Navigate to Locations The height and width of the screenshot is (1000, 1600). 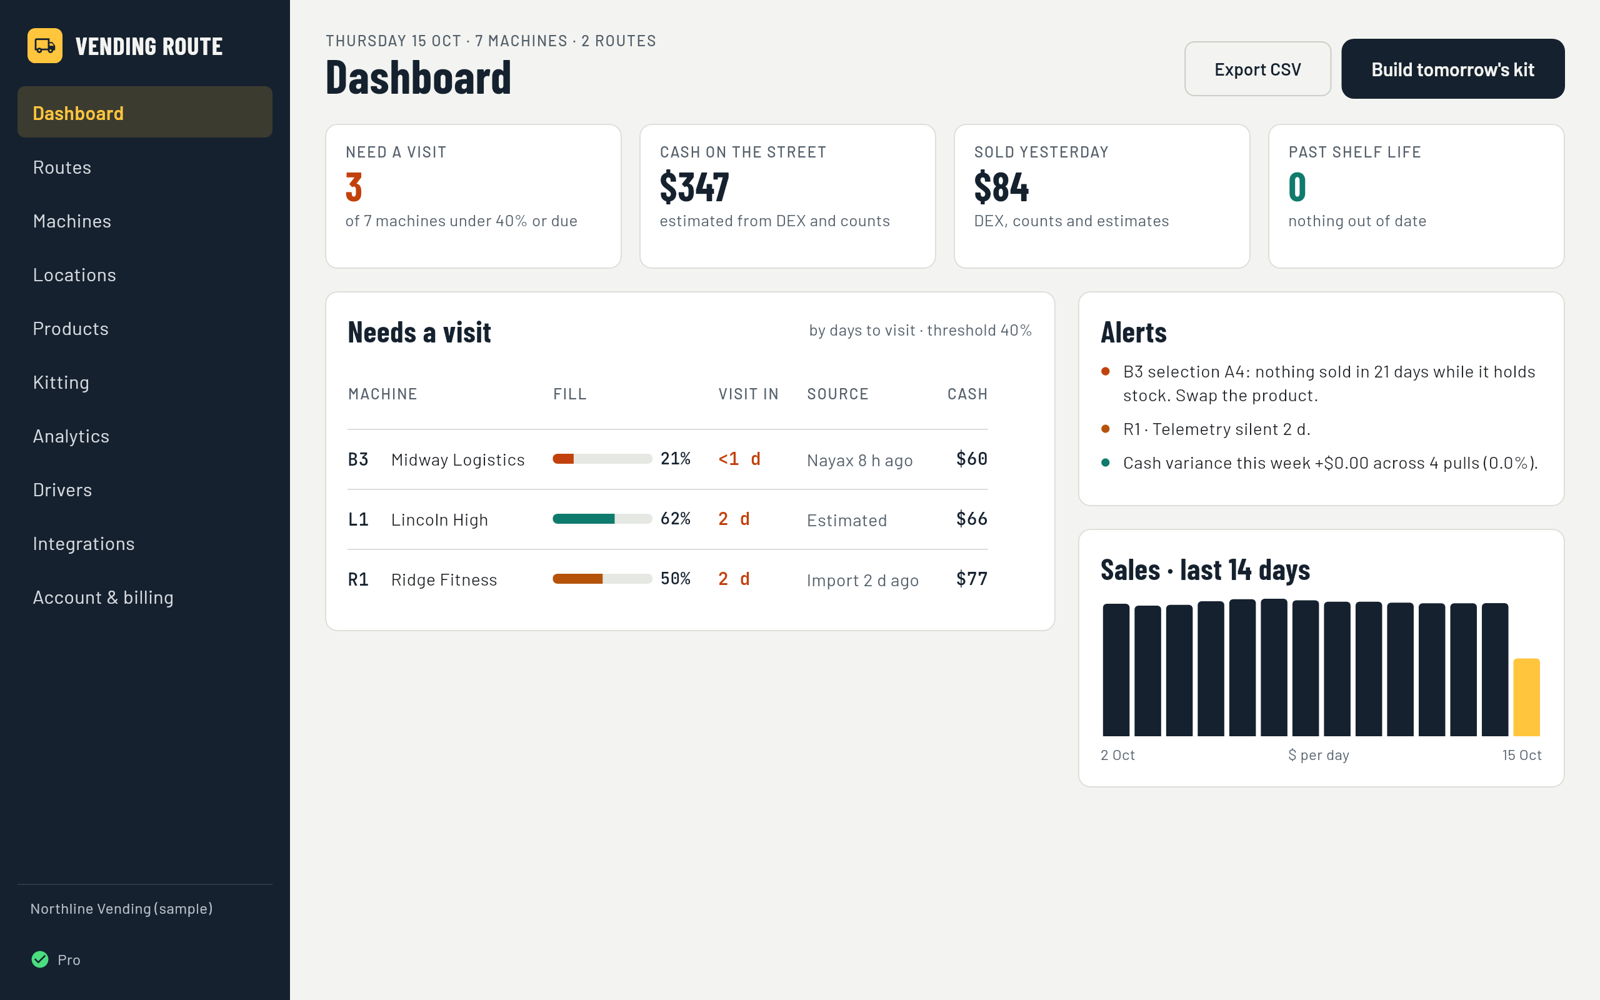[145, 275]
